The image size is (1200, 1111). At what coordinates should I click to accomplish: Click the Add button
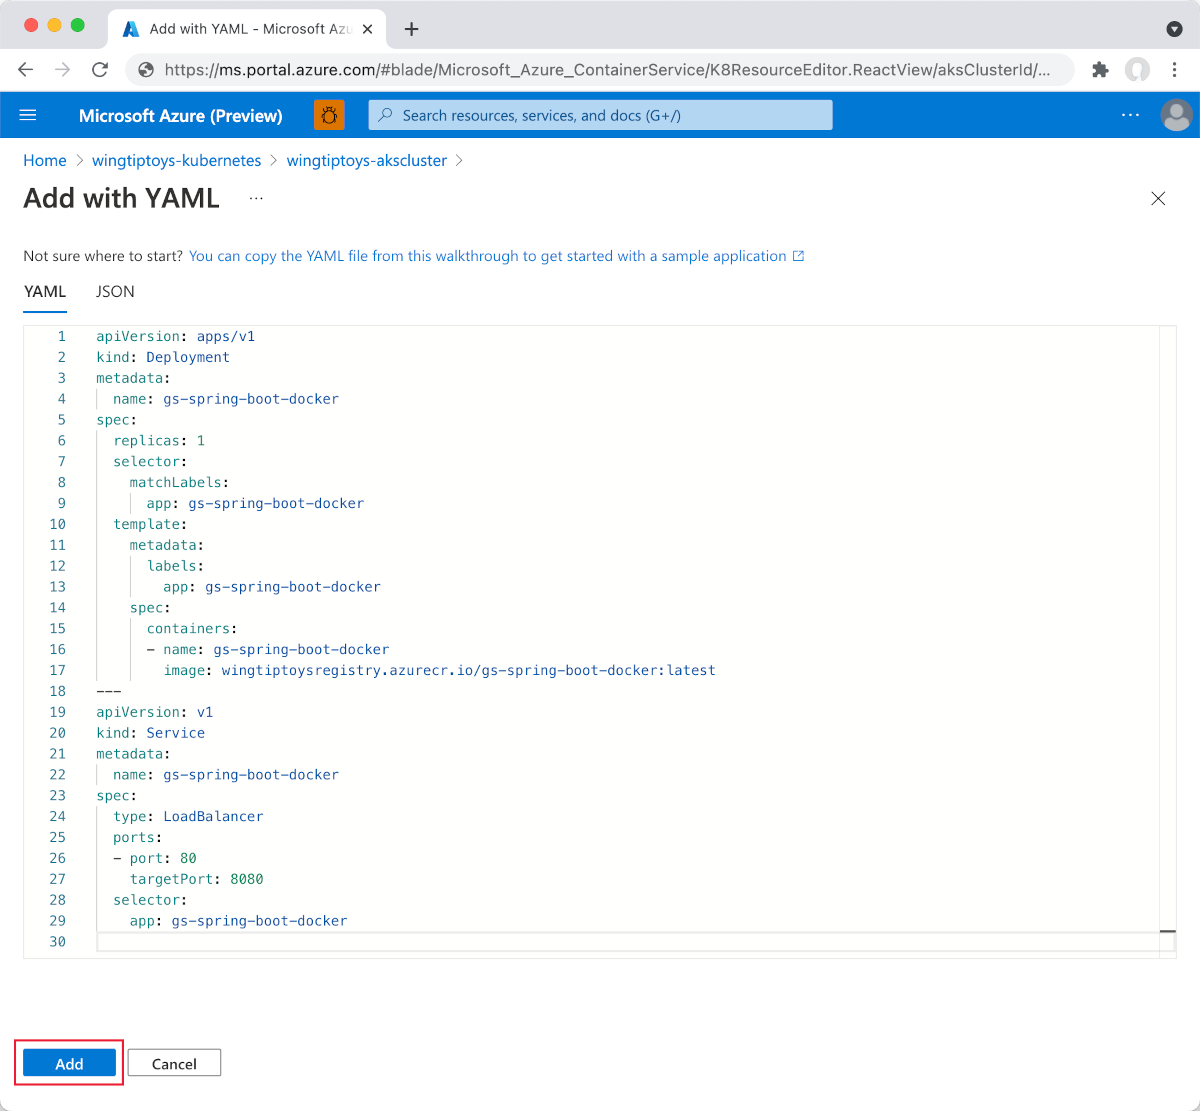[69, 1063]
